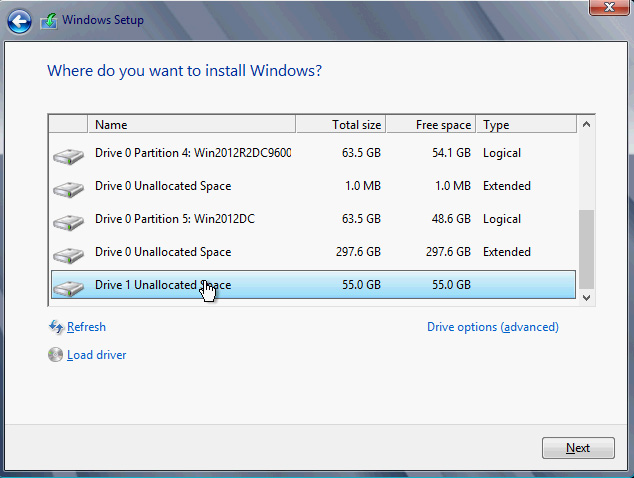The height and width of the screenshot is (478, 634).
Task: Click the back arrow button
Action: coord(21,20)
